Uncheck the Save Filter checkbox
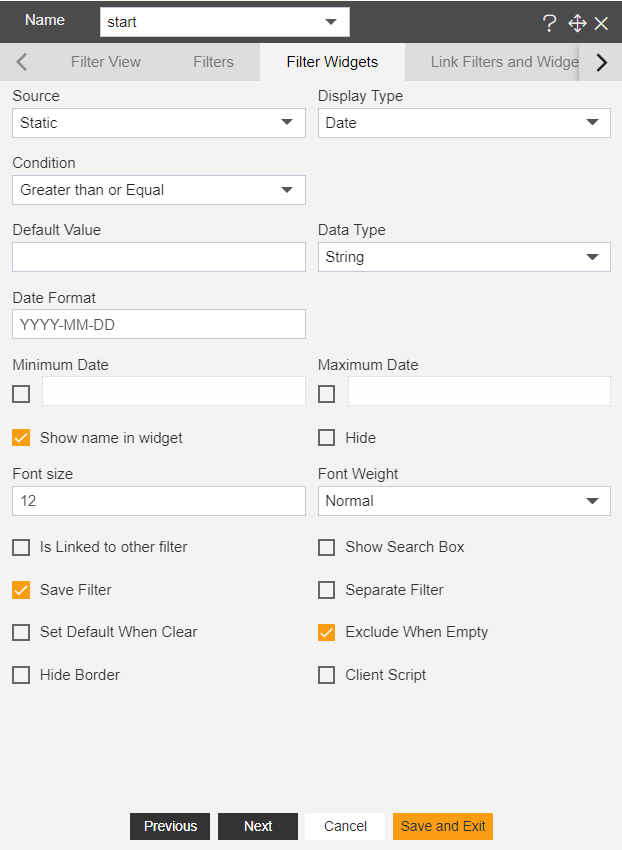 point(21,590)
